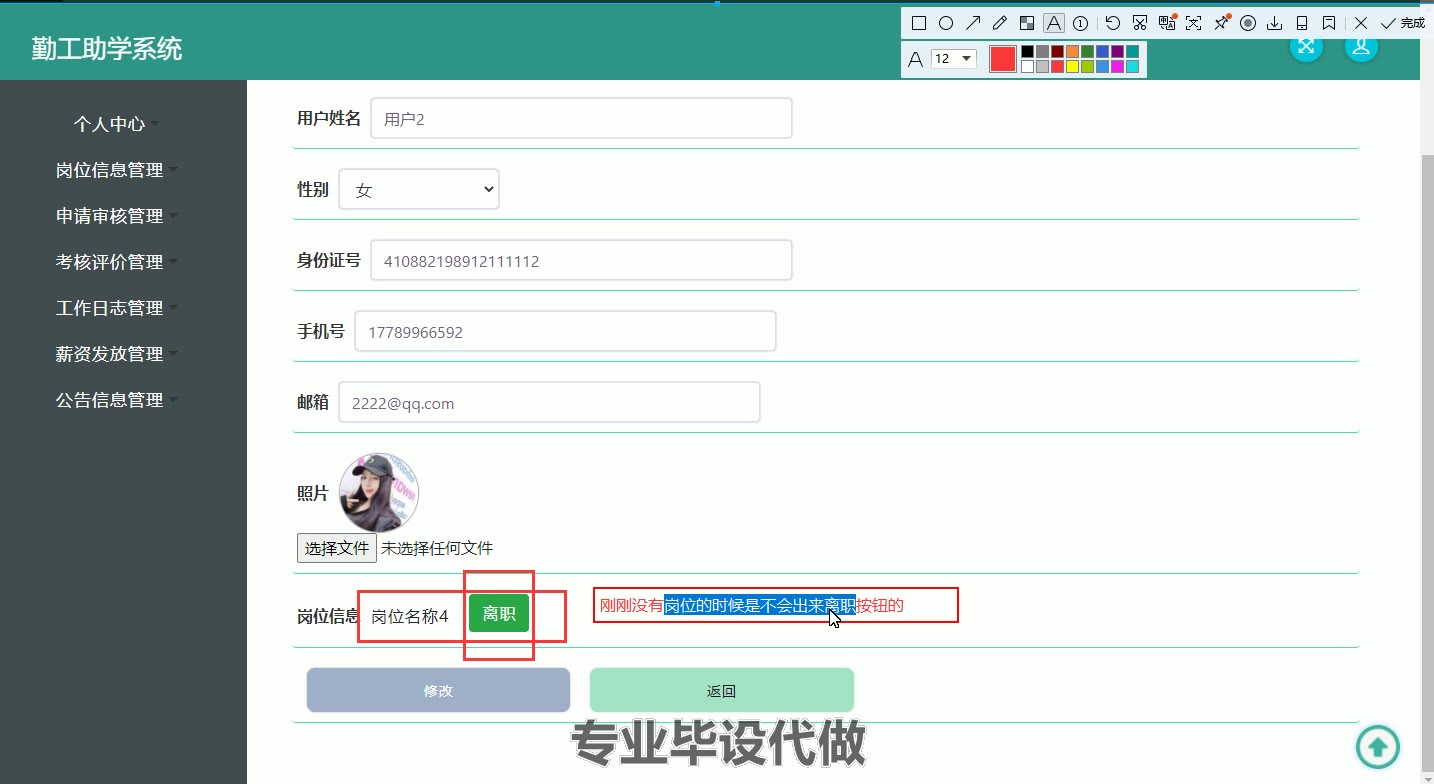Start screen recording from capture toolbar
1434x784 pixels.
click(1248, 23)
